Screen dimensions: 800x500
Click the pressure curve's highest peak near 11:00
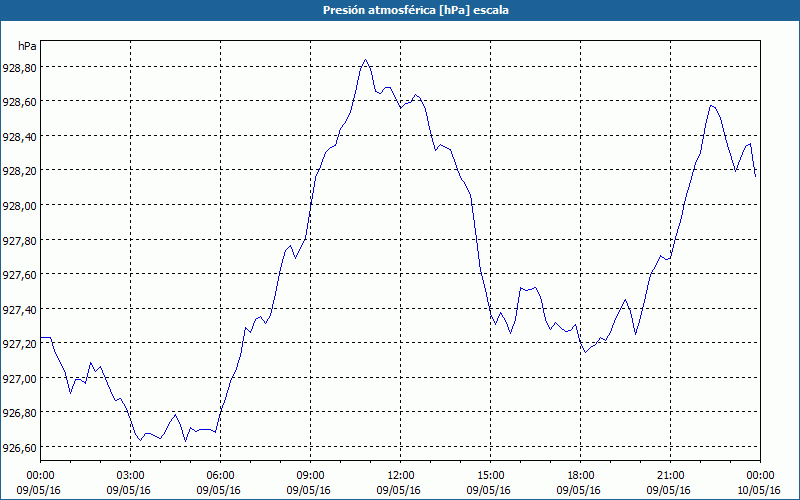365,60
